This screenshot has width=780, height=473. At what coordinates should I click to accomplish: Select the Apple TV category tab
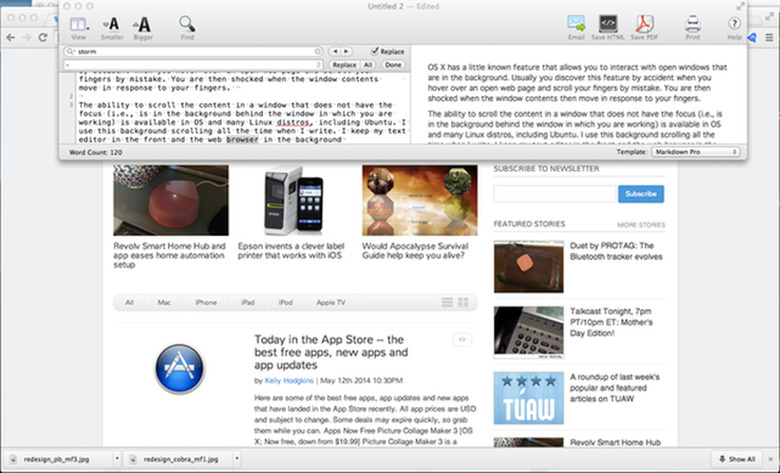[x=331, y=302]
